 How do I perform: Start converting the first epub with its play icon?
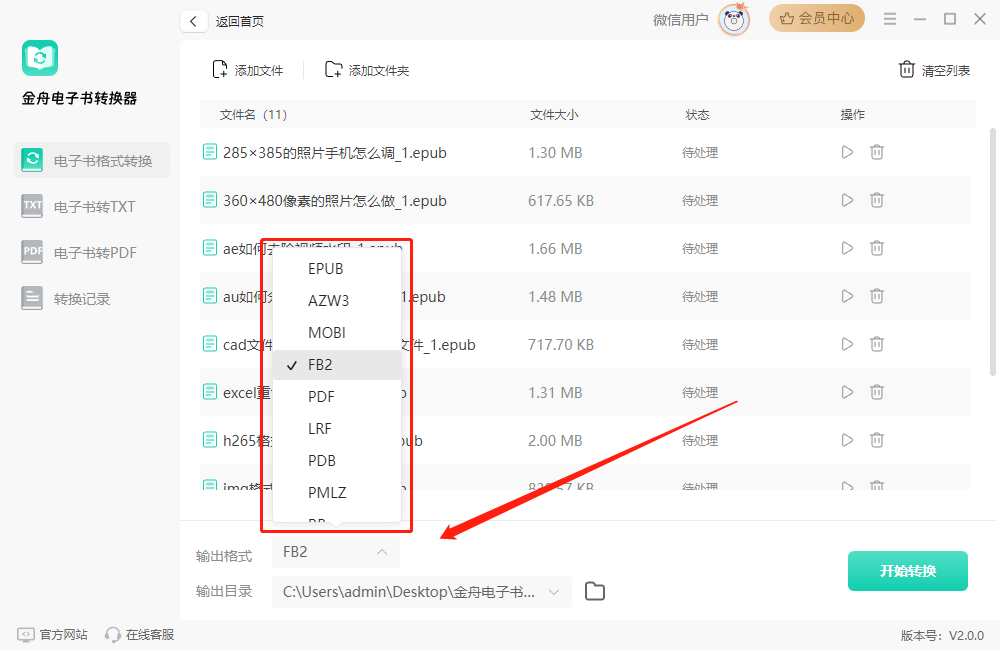(847, 152)
